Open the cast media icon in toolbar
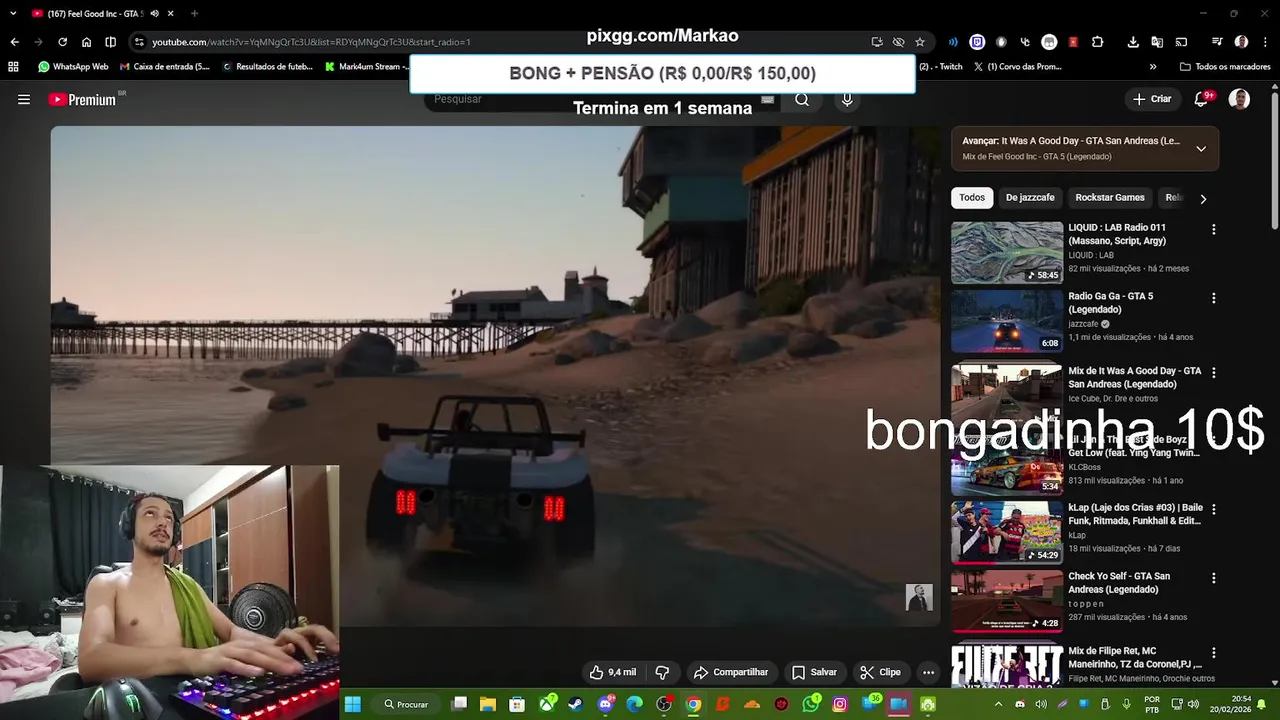Image resolution: width=1280 pixels, height=720 pixels. (x=1181, y=42)
